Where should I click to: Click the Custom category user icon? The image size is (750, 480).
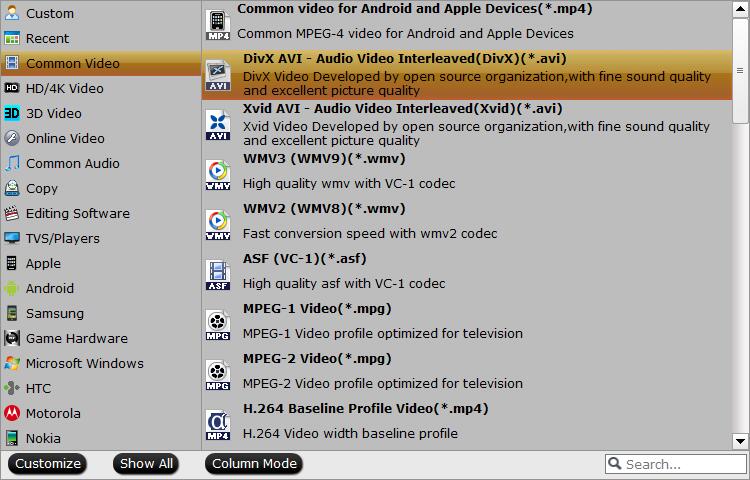click(12, 13)
